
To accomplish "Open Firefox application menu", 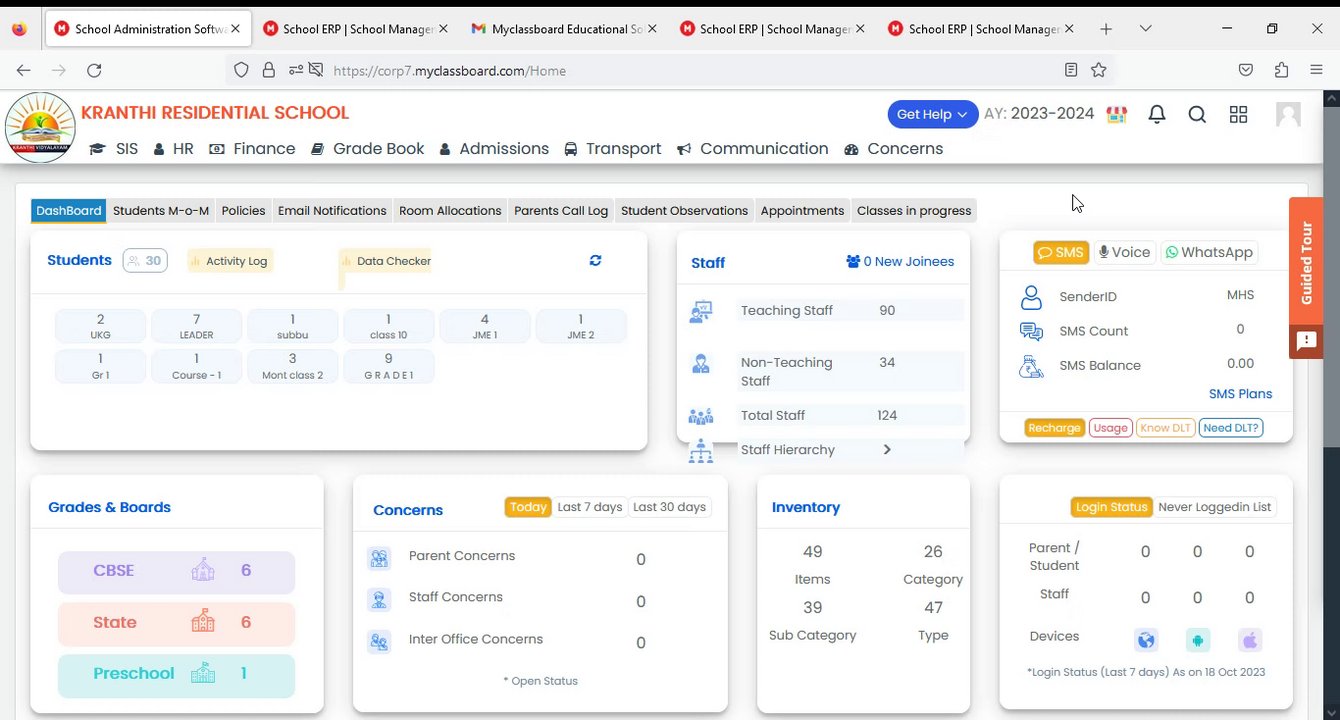I will [1316, 70].
